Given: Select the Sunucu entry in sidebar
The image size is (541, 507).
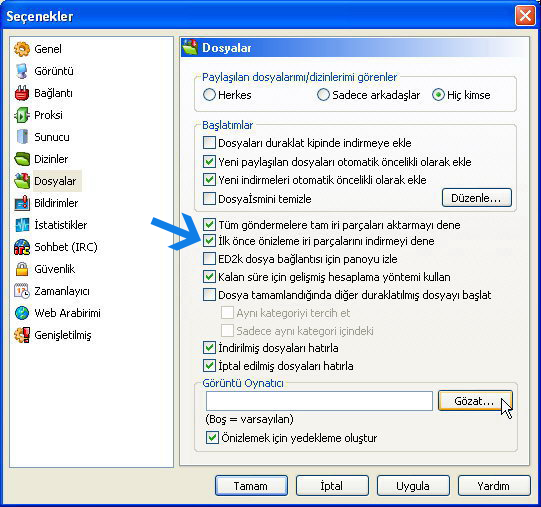Looking at the screenshot, I should pos(52,137).
